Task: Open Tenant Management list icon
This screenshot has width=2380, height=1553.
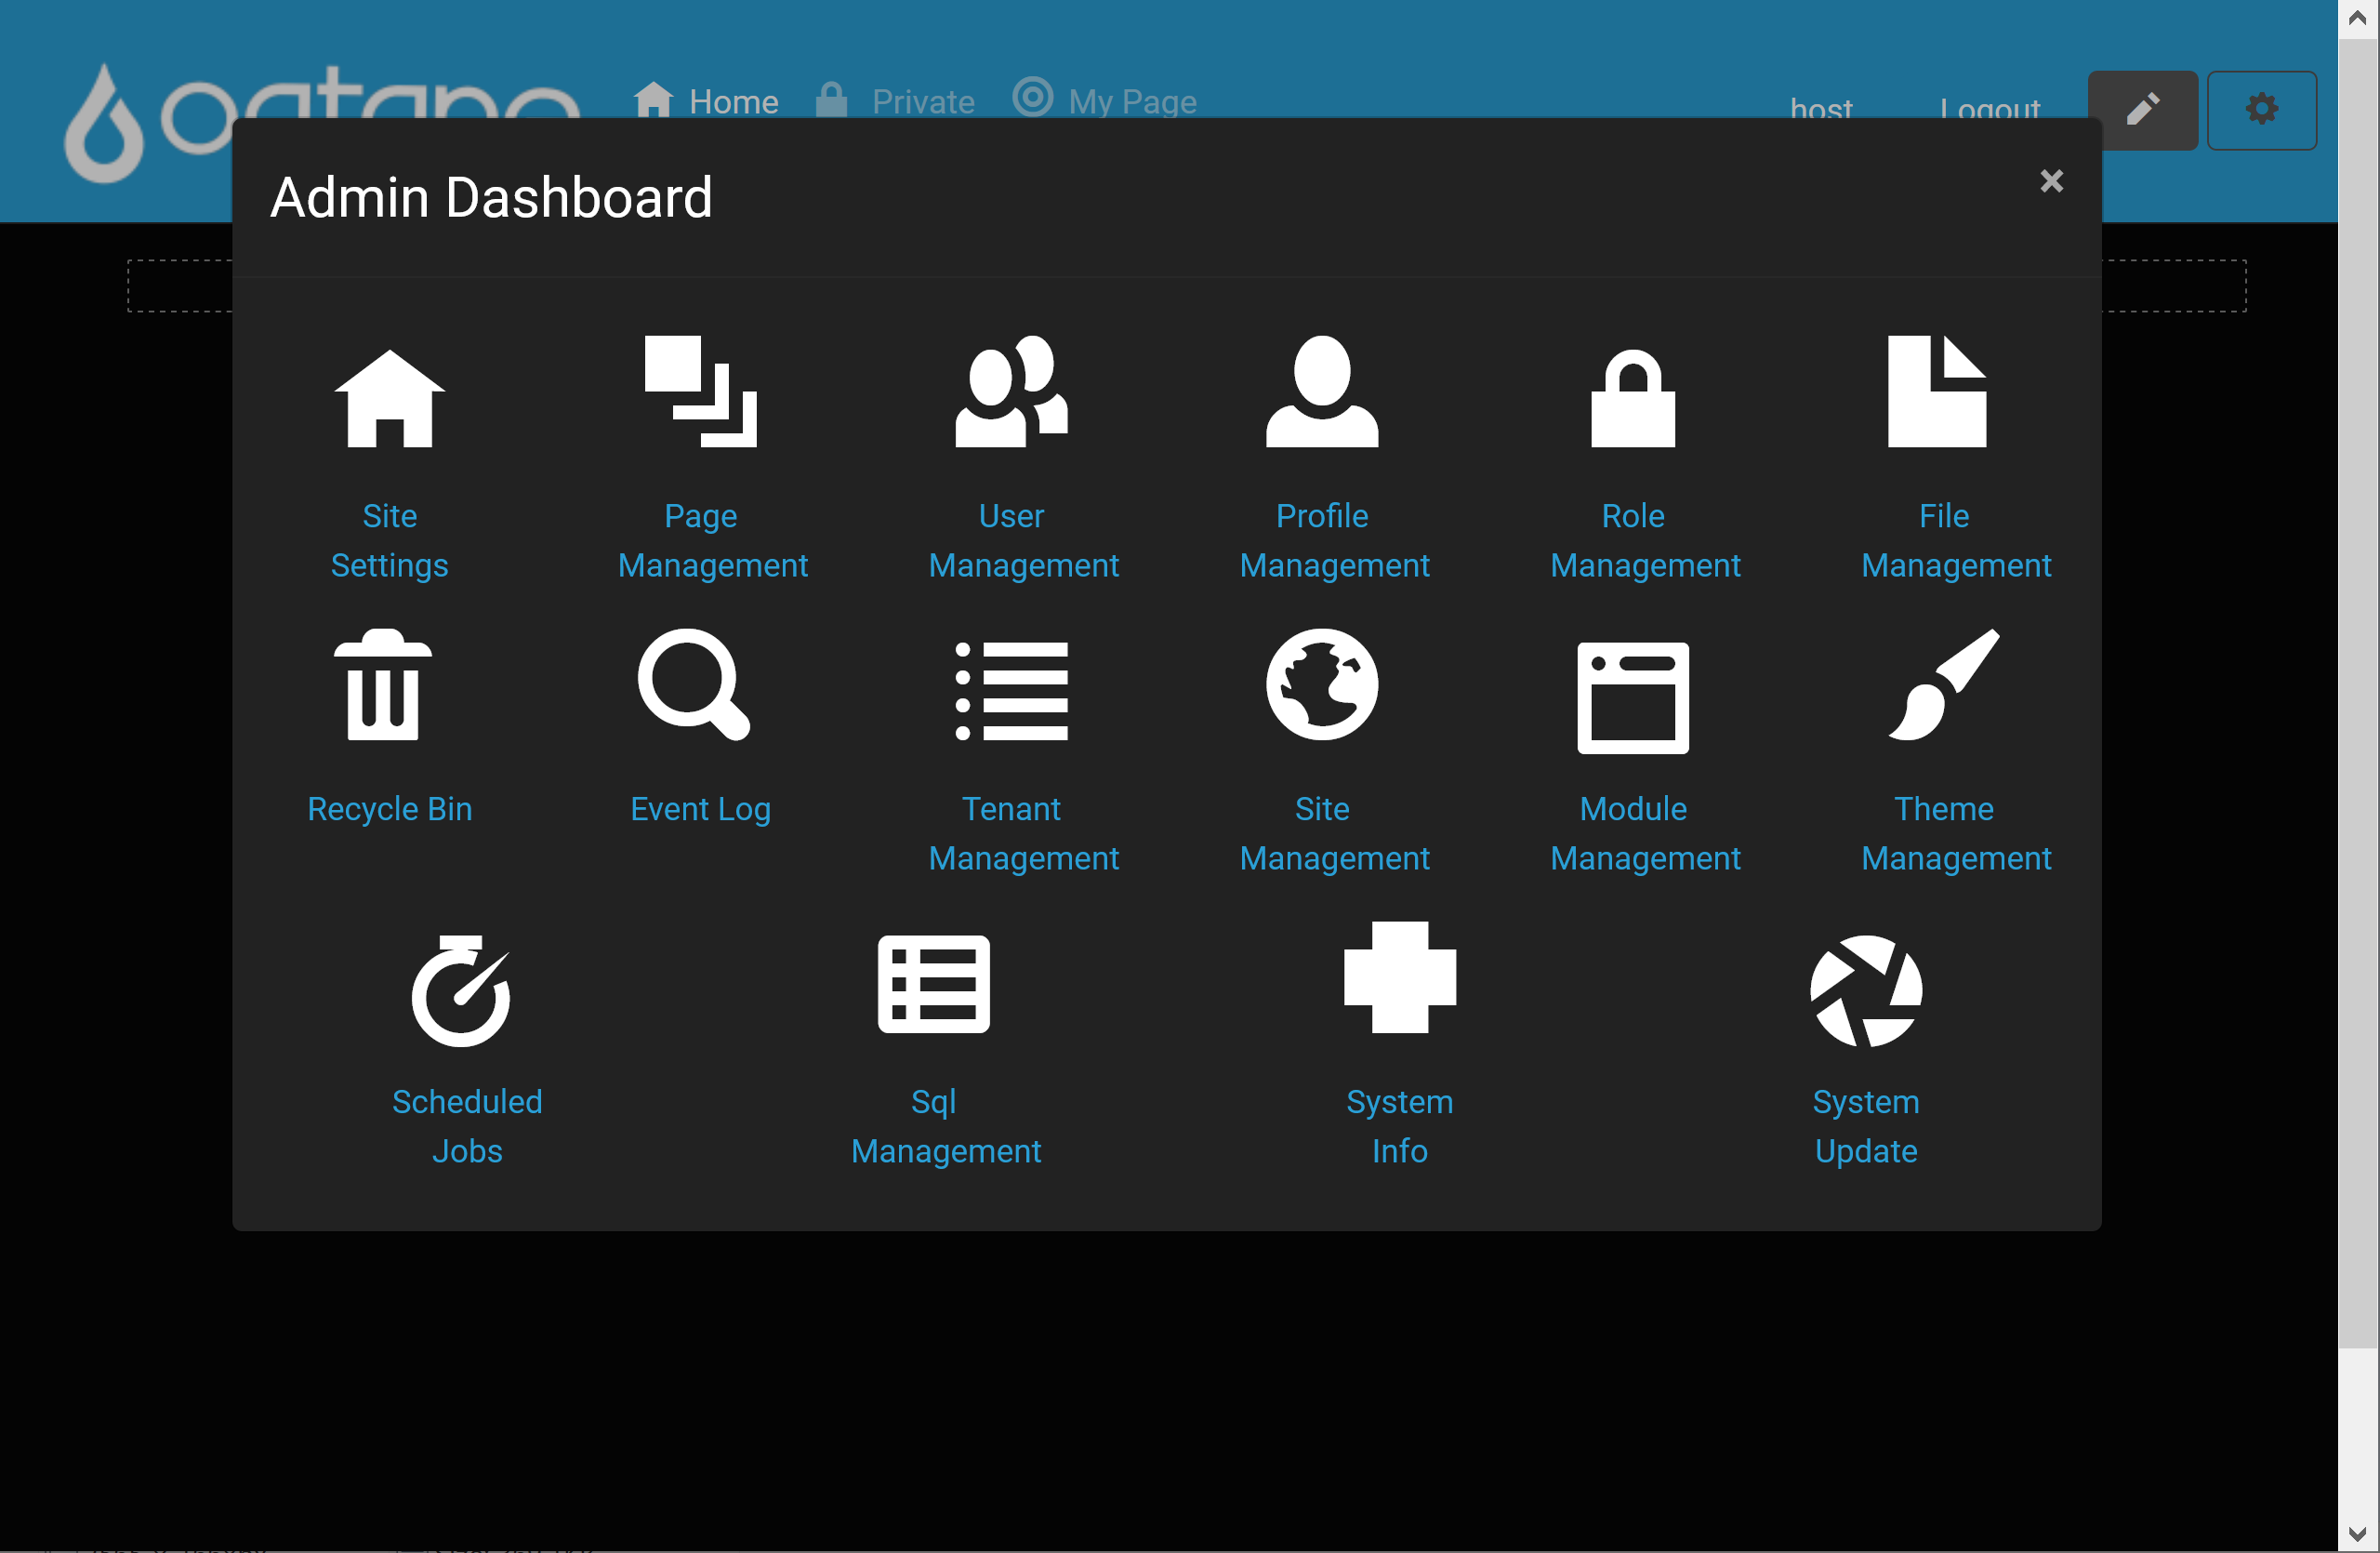Action: pos(1011,690)
